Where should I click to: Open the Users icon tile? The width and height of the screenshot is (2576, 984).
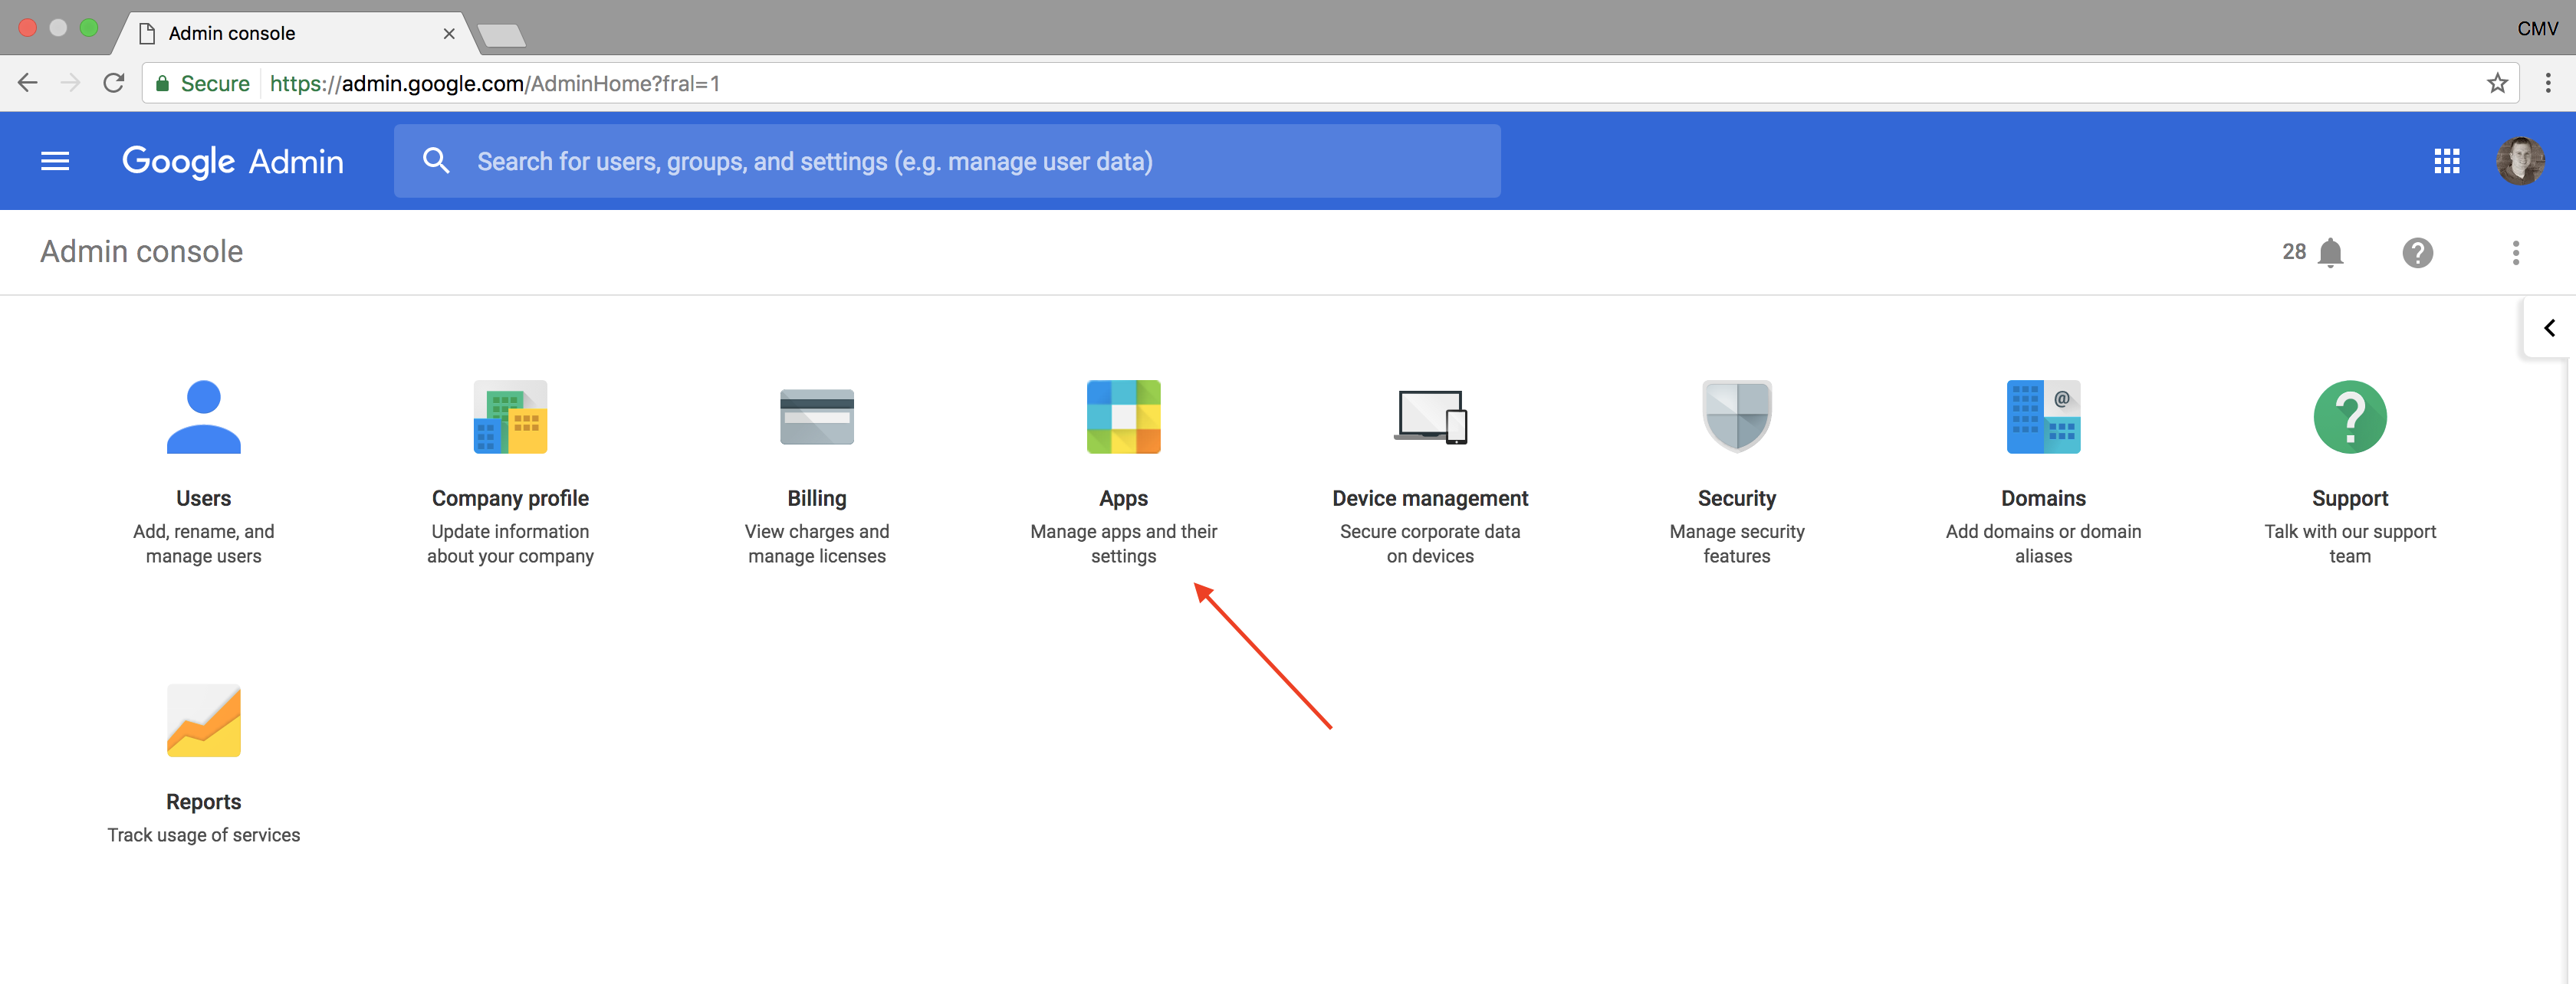pyautogui.click(x=203, y=417)
